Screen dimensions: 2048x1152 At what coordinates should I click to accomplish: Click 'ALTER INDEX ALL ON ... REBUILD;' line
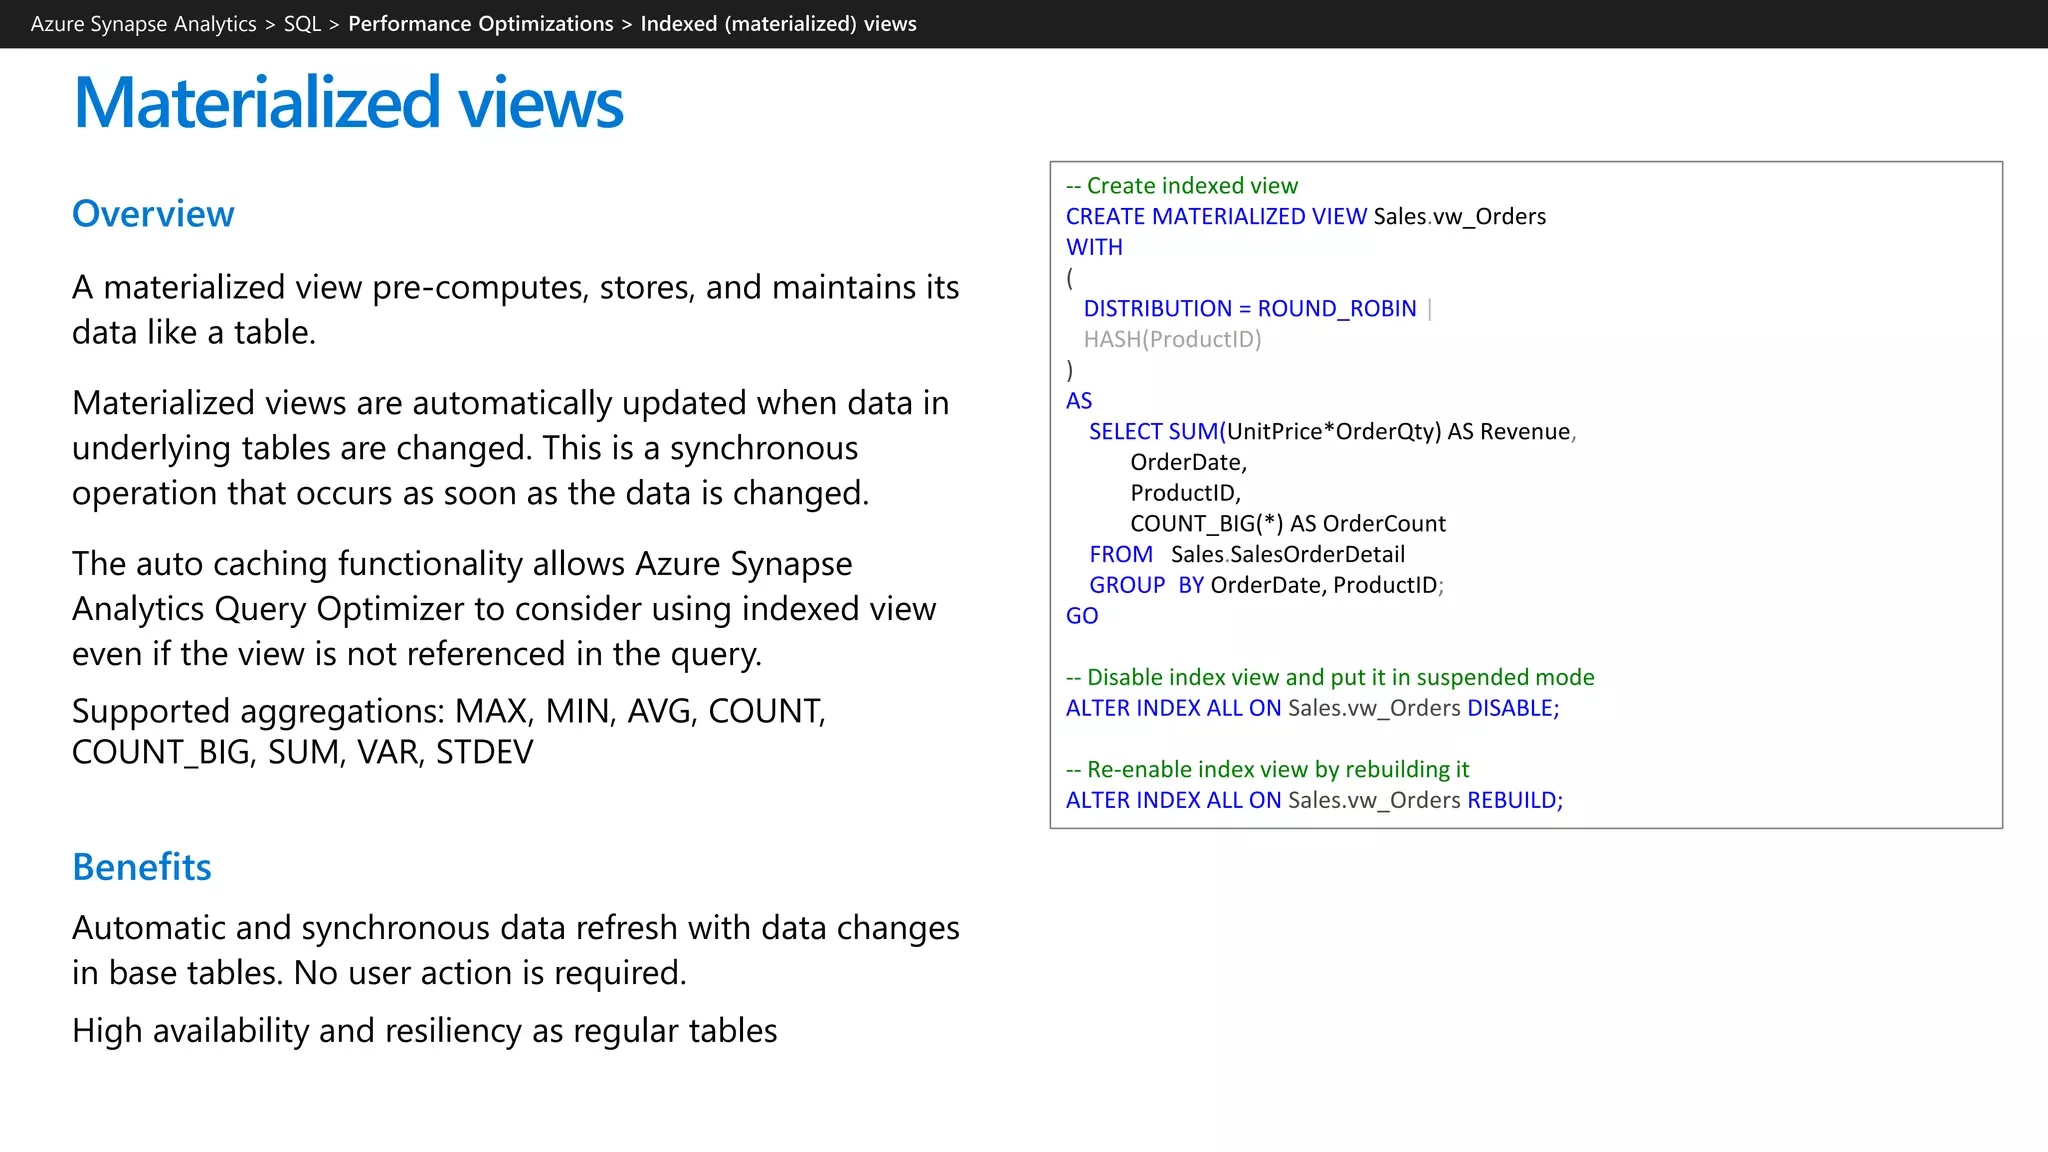click(x=1314, y=801)
